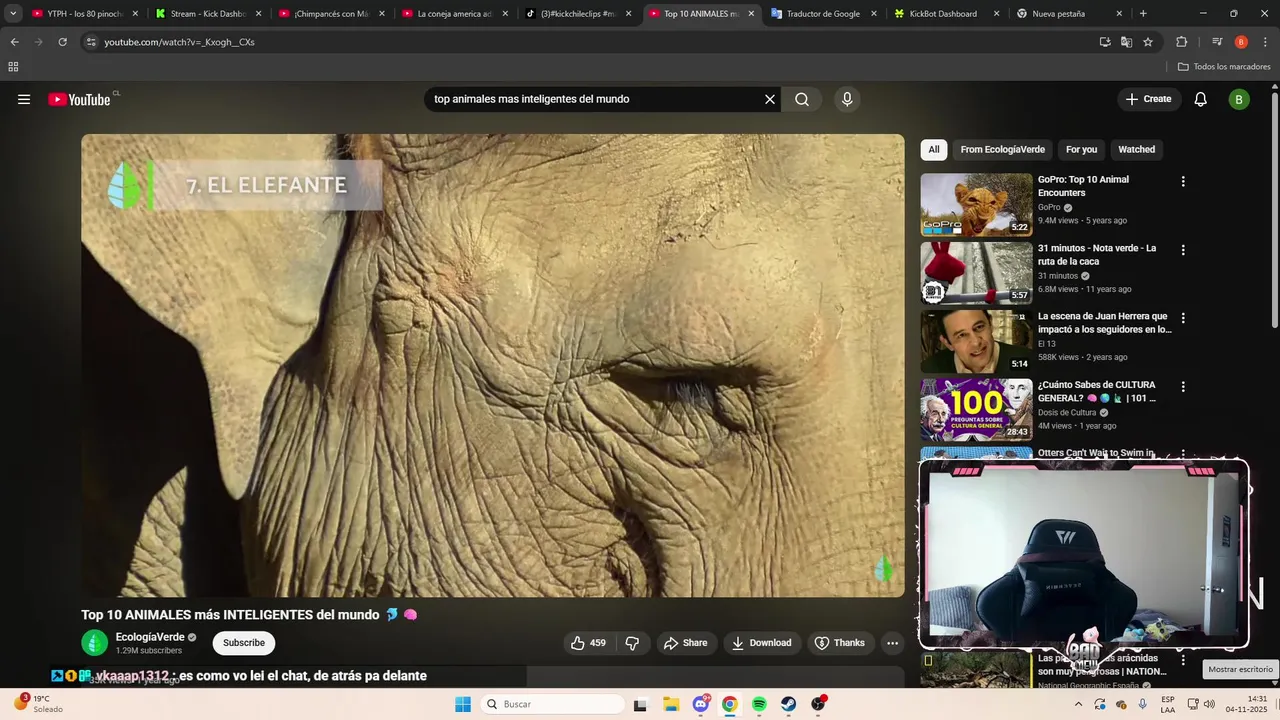Install app icon in address bar
The width and height of the screenshot is (1280, 720).
click(1105, 42)
